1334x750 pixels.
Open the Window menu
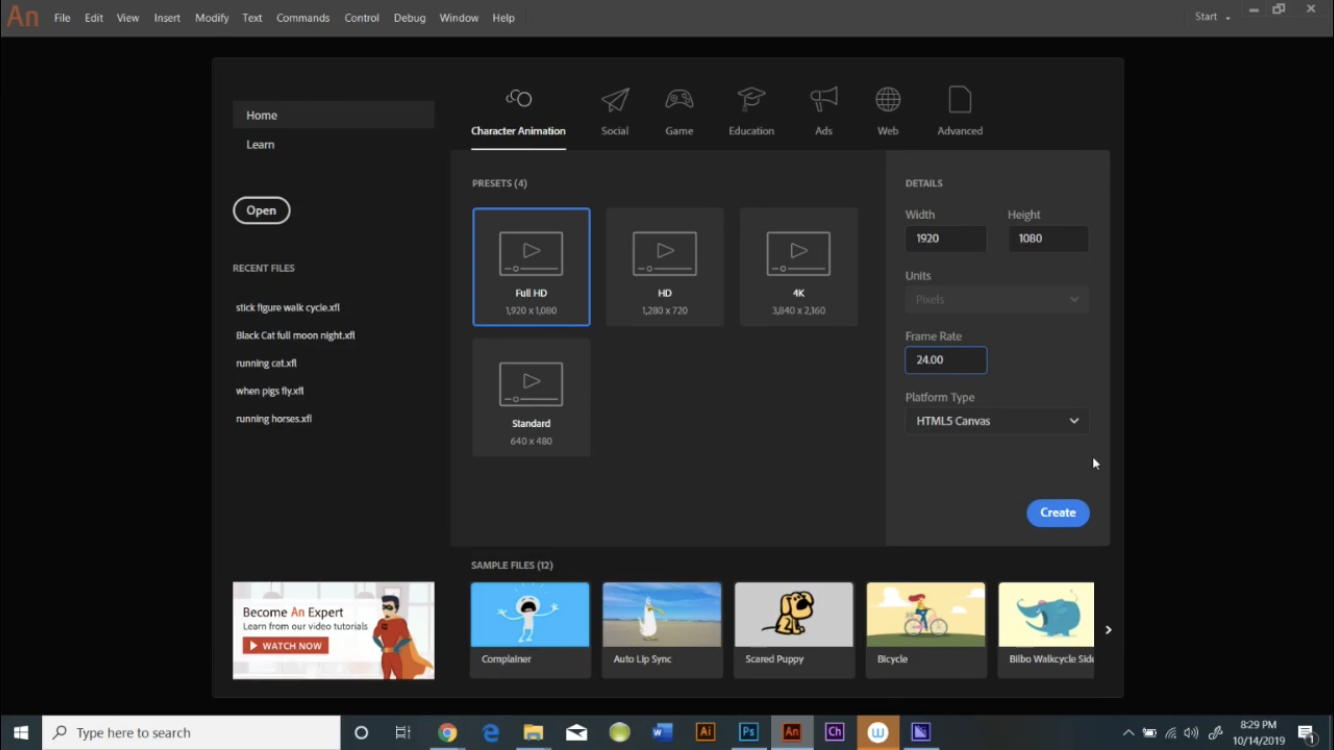point(459,18)
